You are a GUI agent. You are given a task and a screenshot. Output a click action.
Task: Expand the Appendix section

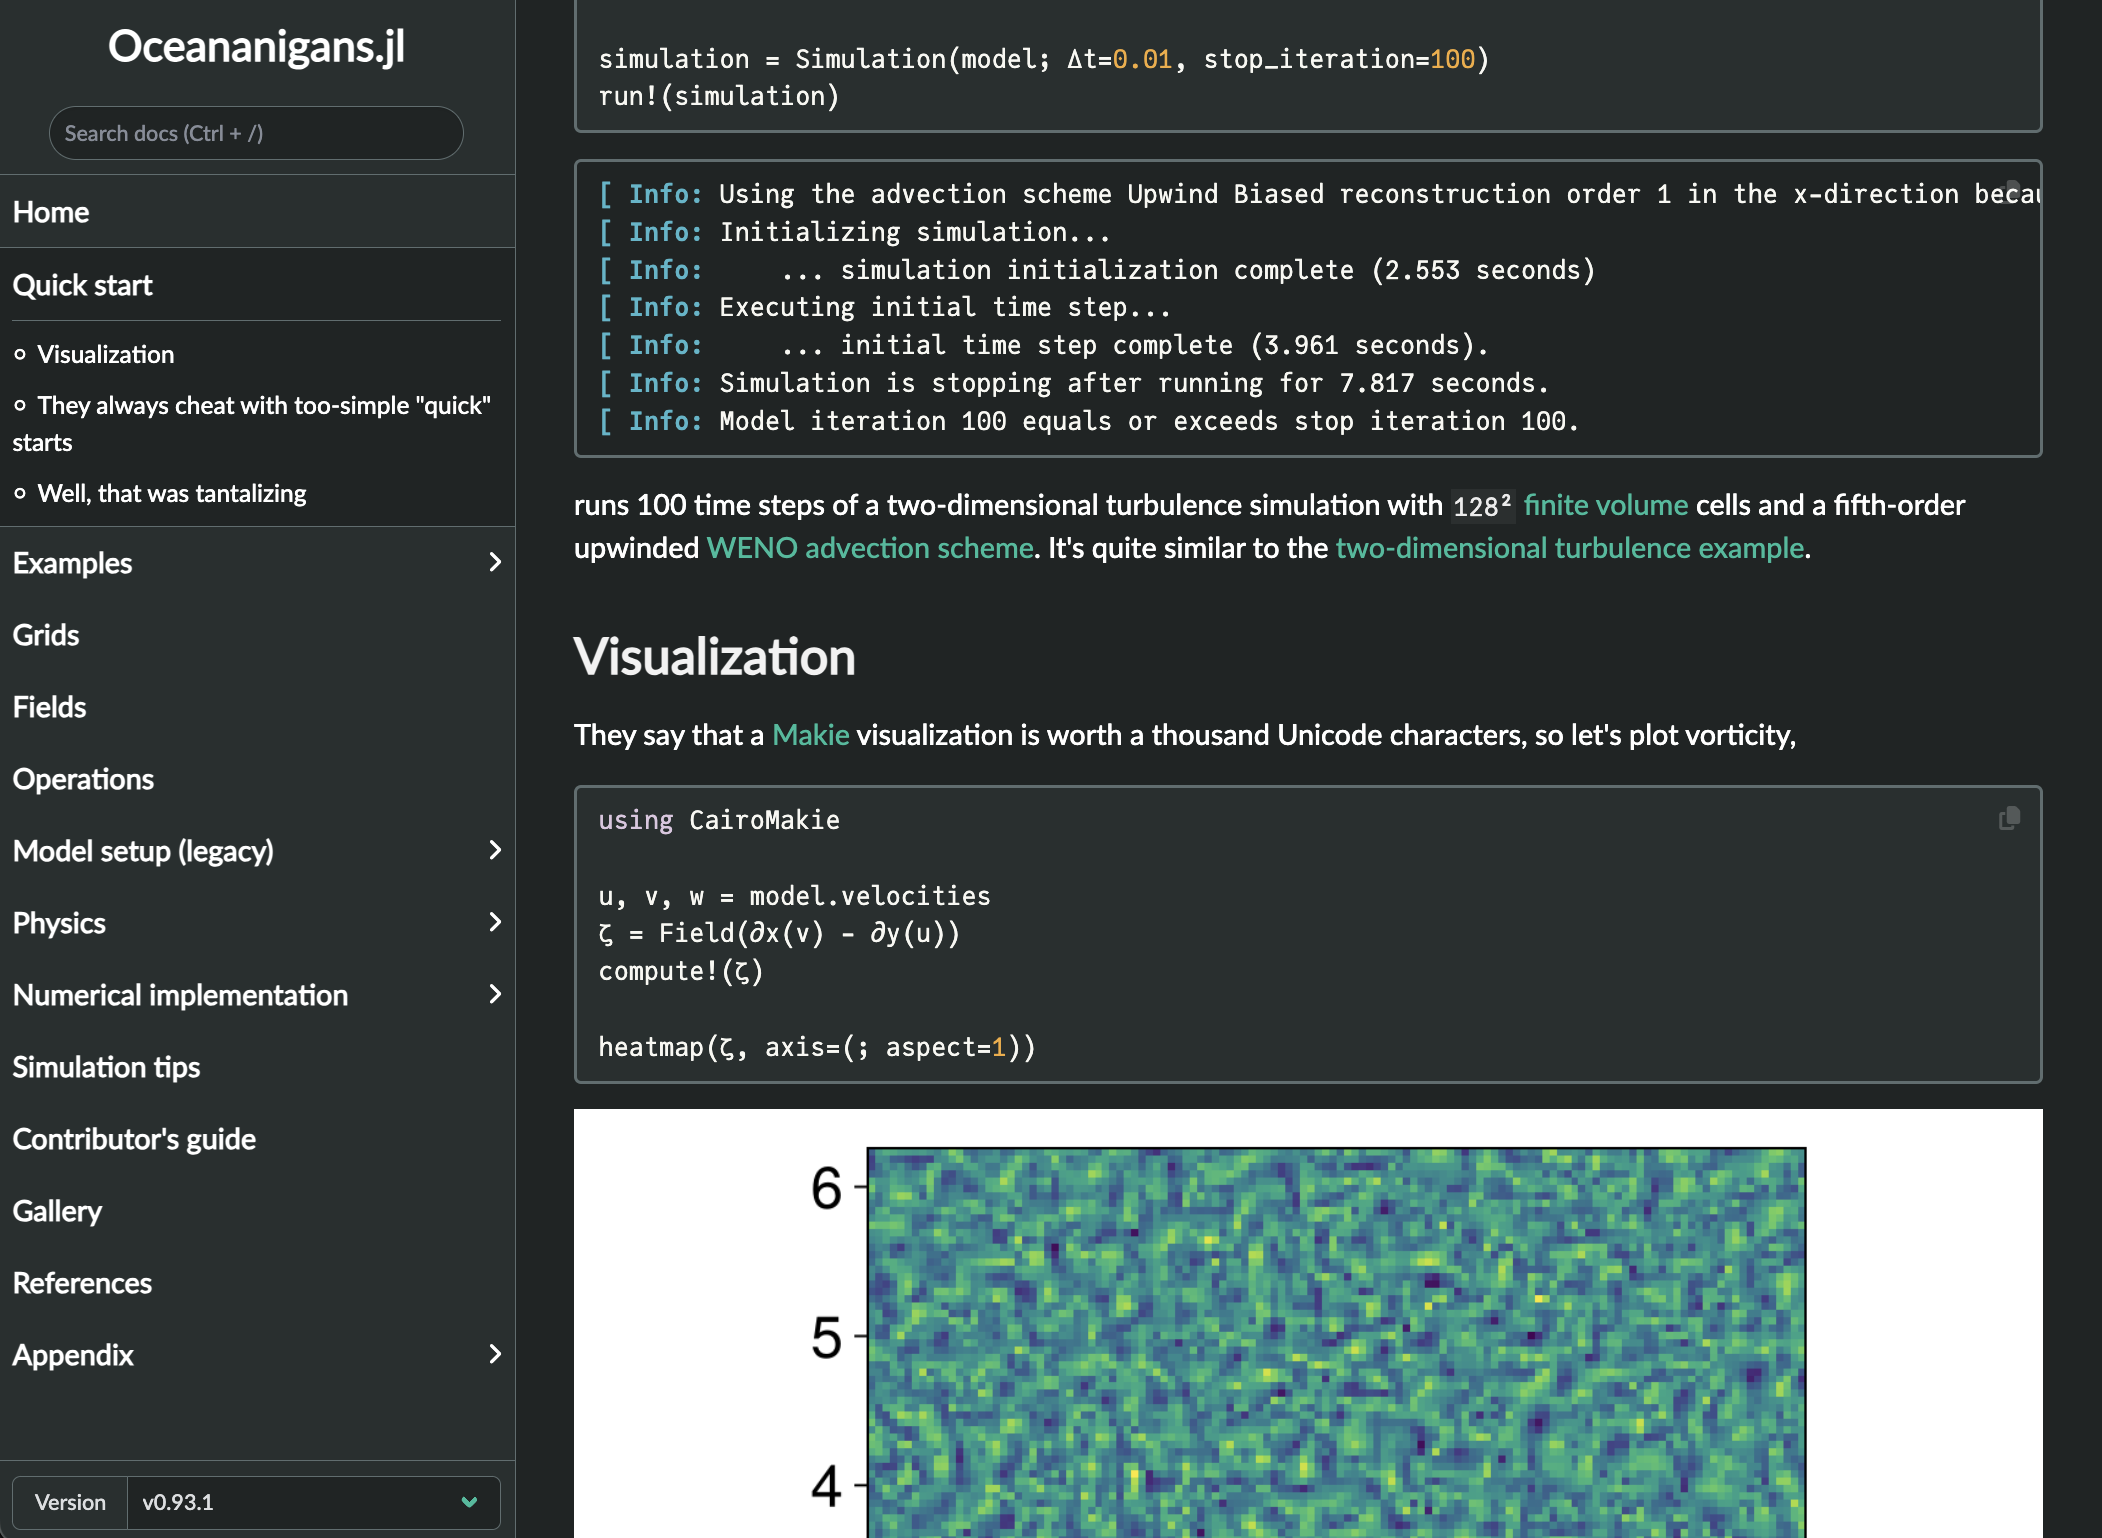click(x=495, y=1354)
